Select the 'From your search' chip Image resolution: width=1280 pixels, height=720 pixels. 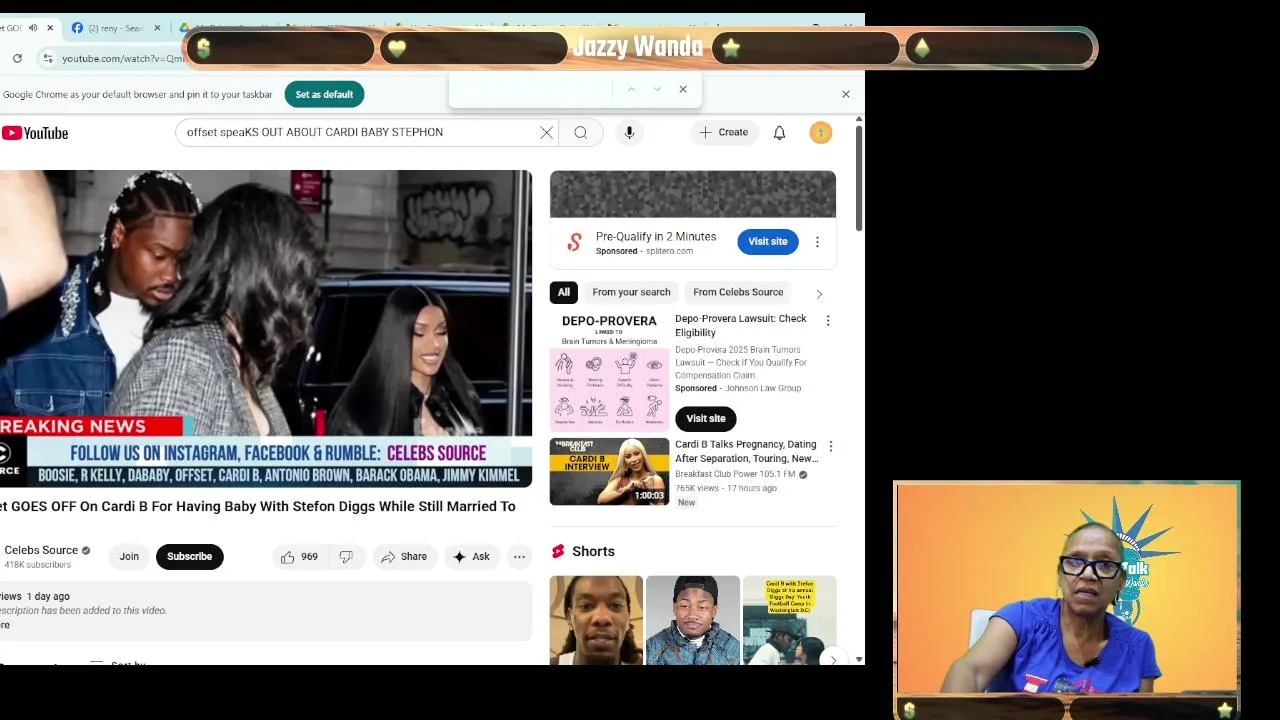coord(631,292)
